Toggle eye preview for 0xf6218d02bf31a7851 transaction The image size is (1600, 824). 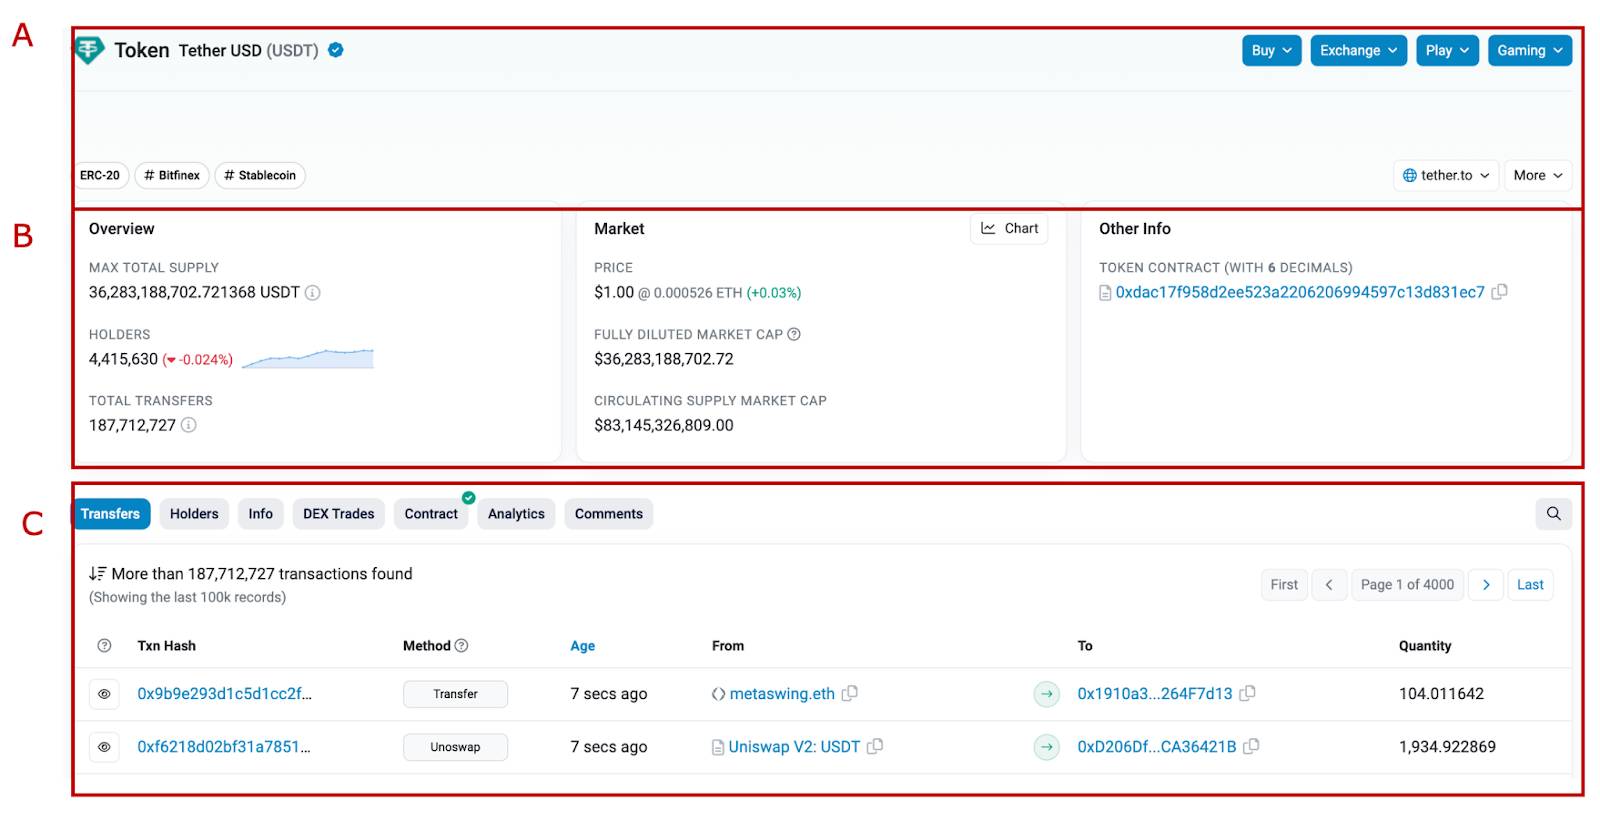click(104, 747)
